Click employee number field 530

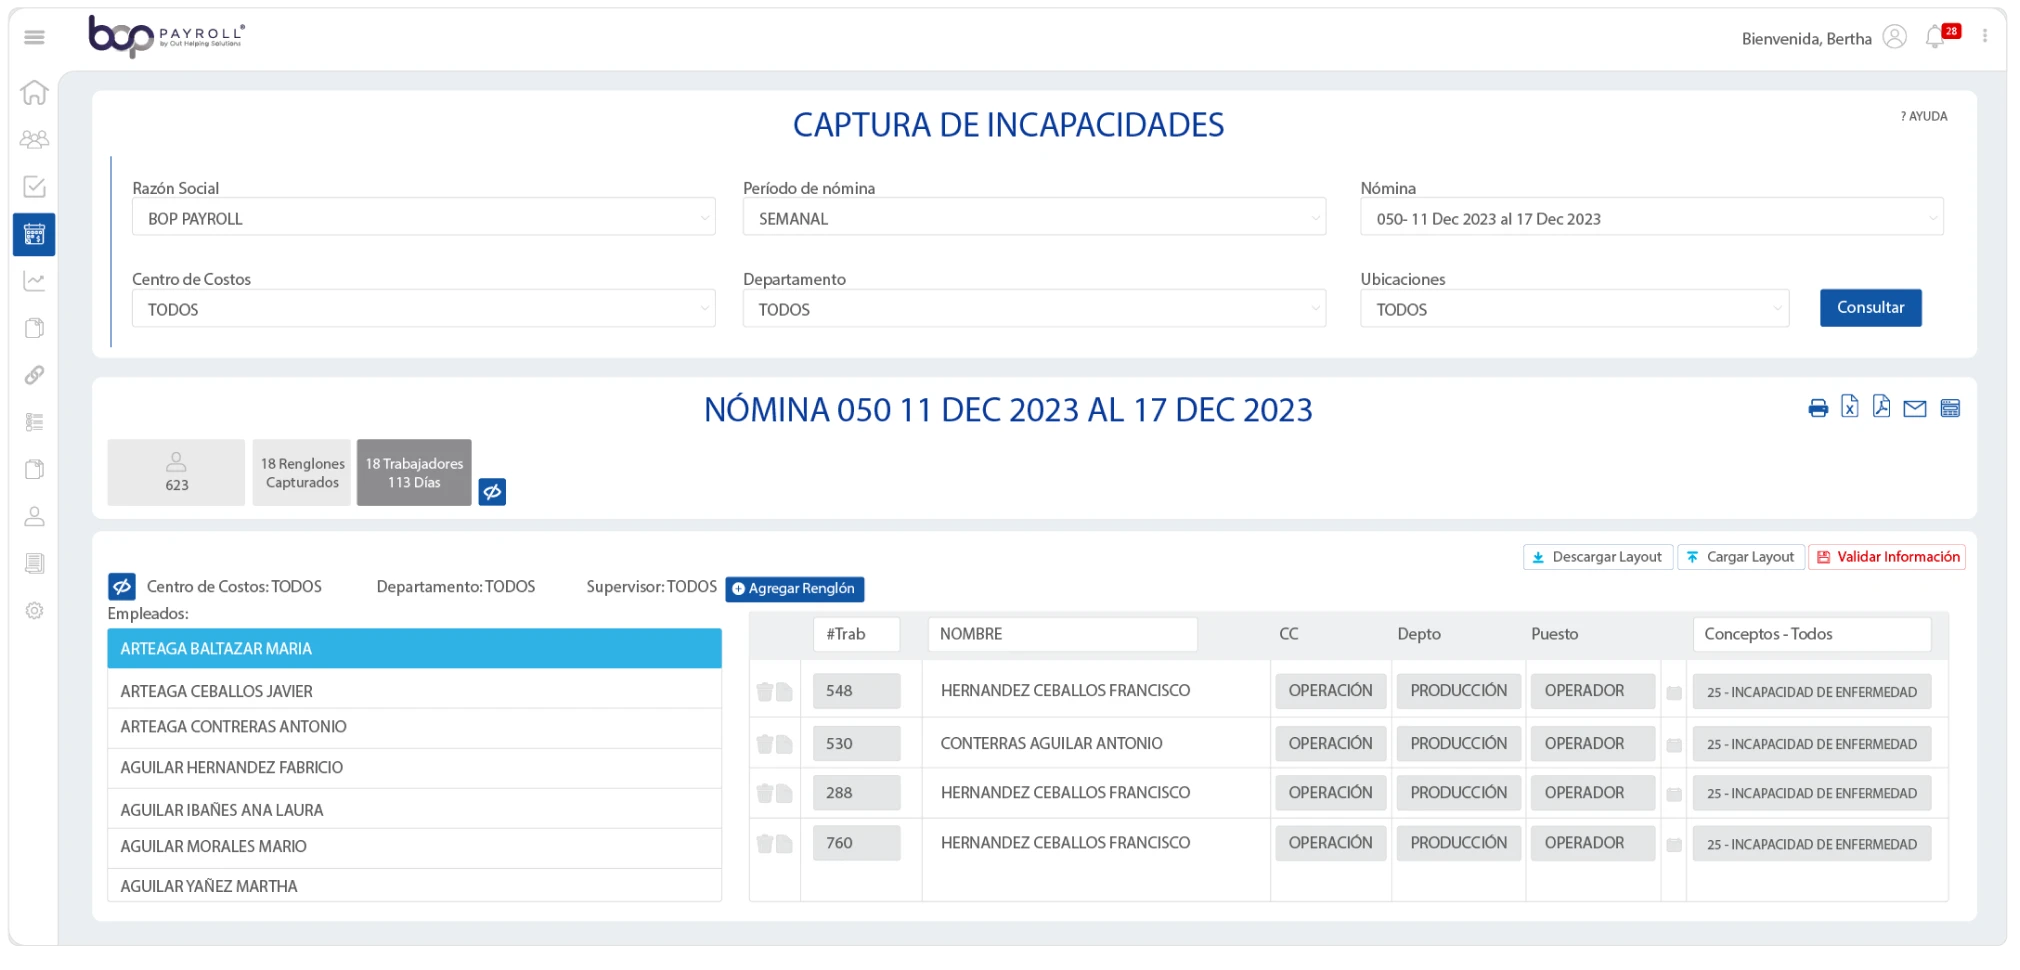click(x=857, y=744)
